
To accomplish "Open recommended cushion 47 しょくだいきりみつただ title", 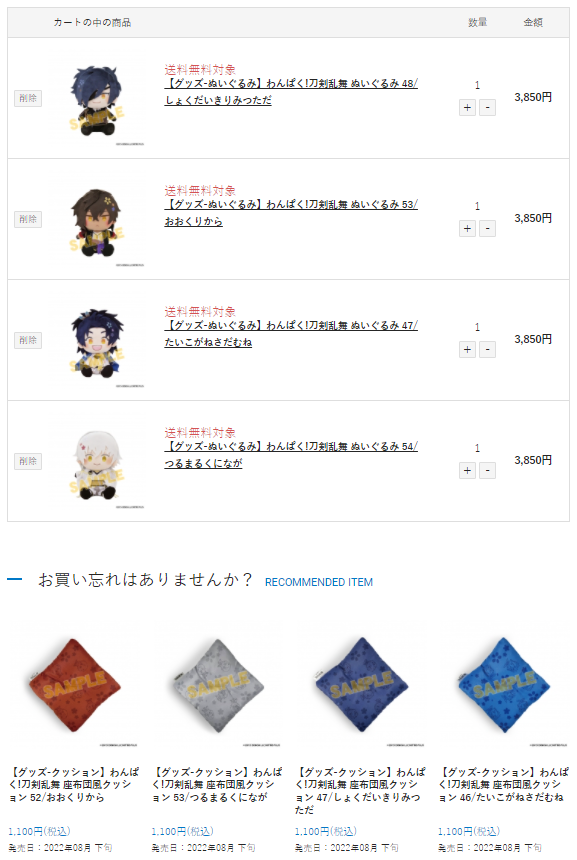I will point(360,790).
